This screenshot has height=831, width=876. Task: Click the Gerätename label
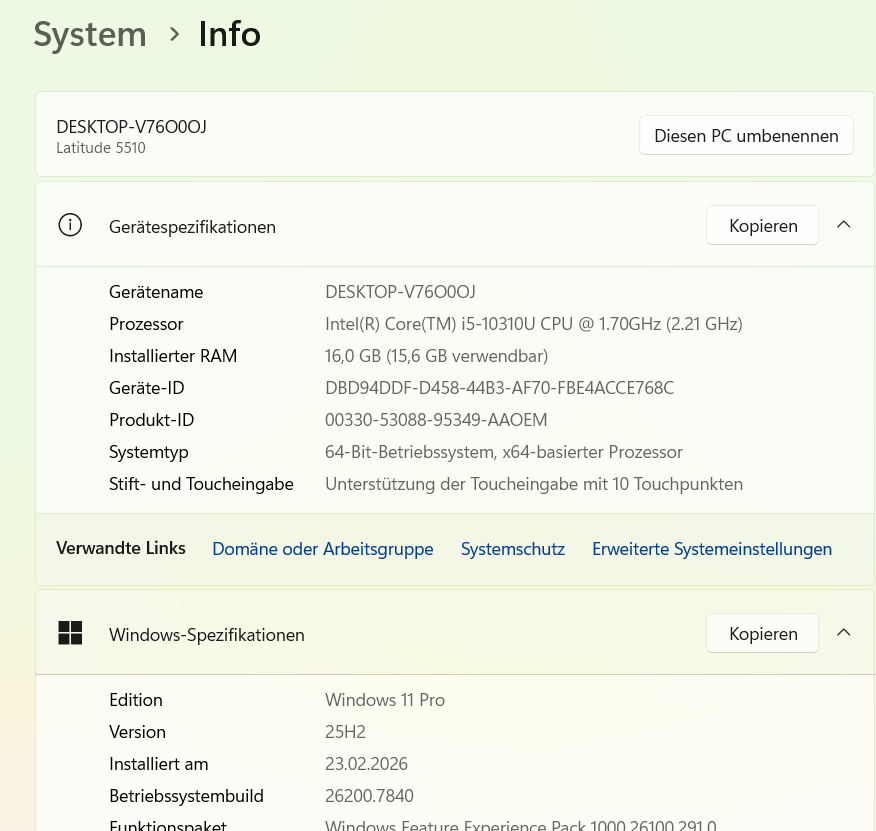click(156, 292)
